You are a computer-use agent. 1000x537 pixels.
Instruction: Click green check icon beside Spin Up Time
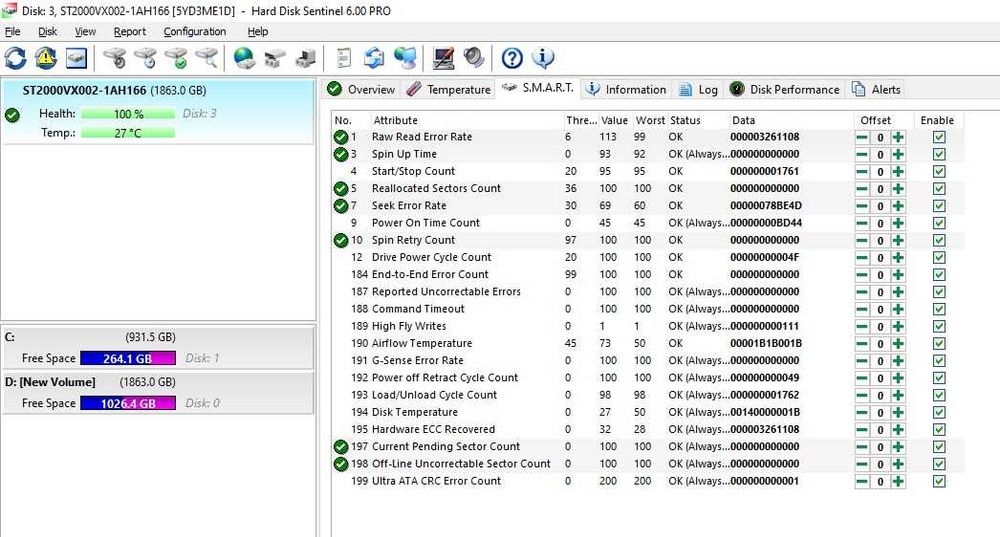(x=341, y=154)
